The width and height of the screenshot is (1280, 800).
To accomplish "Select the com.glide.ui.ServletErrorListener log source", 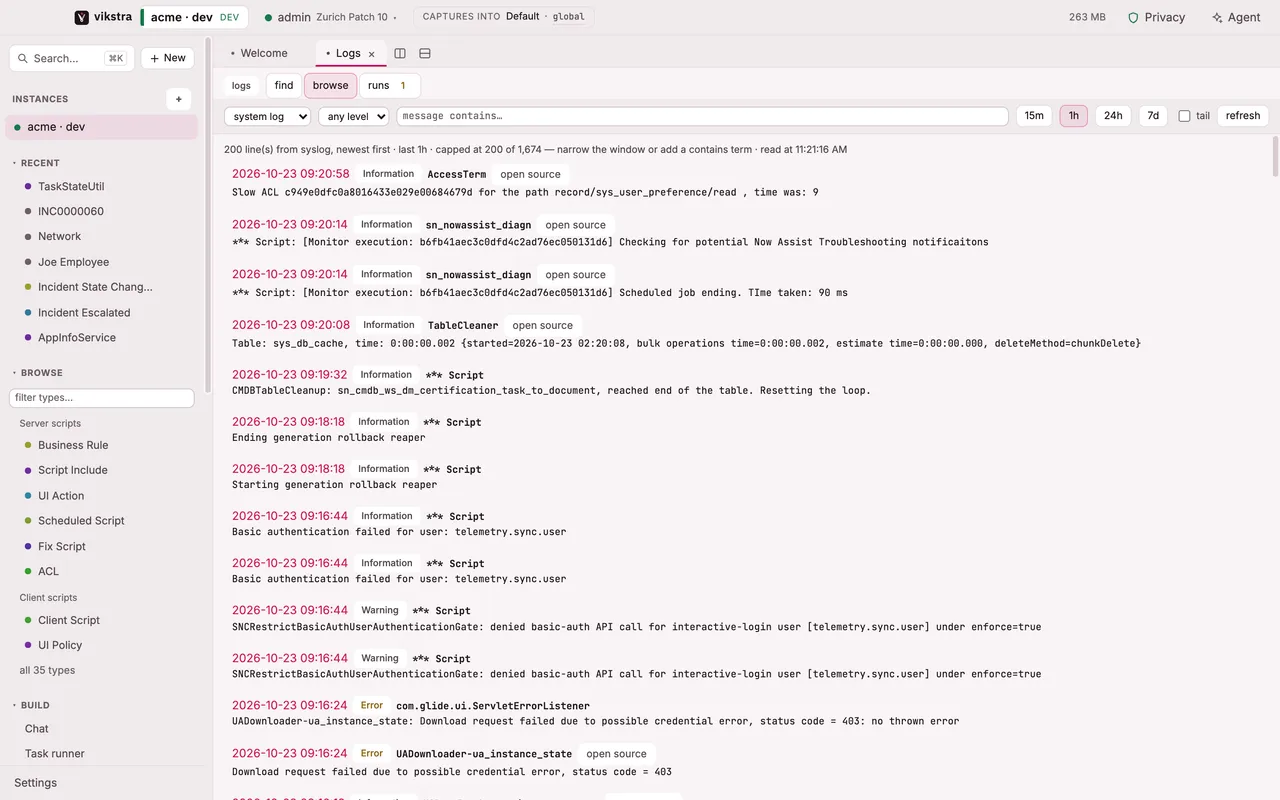I will coord(492,706).
